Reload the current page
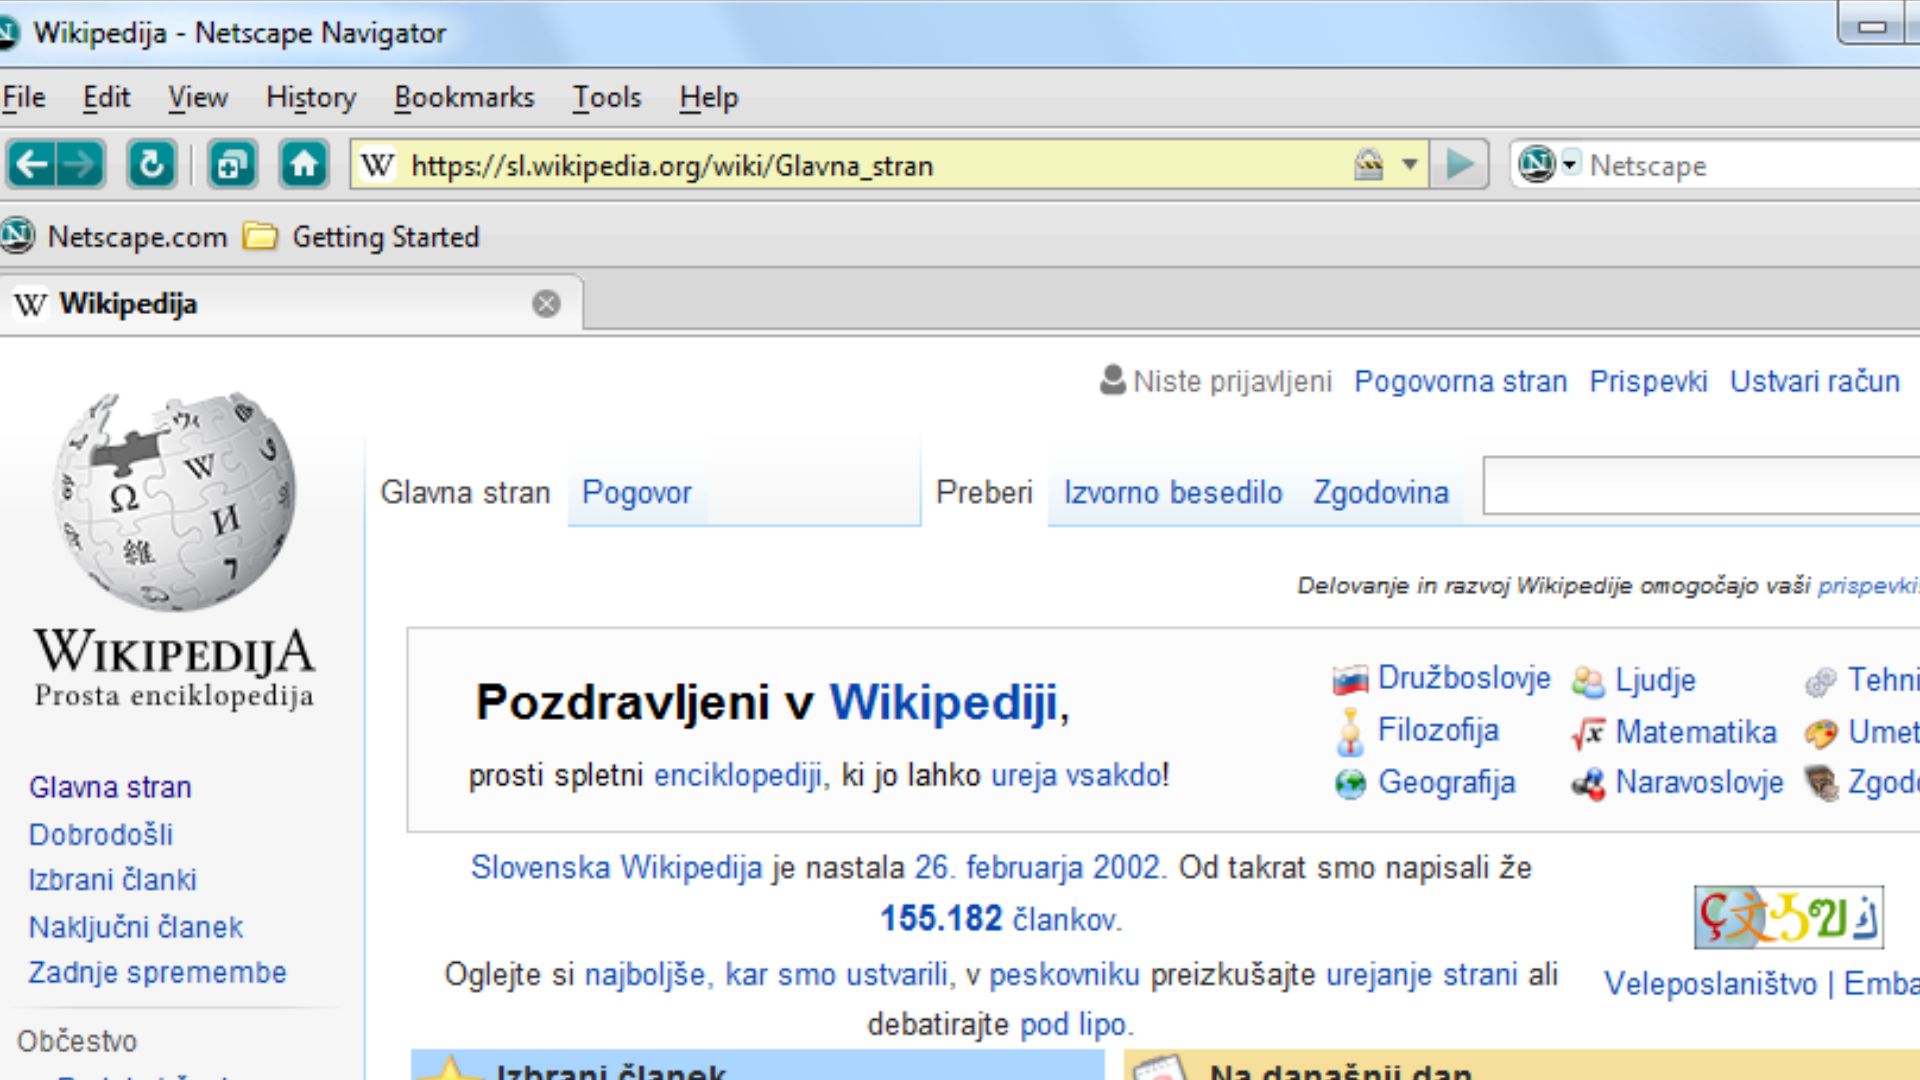 152,165
